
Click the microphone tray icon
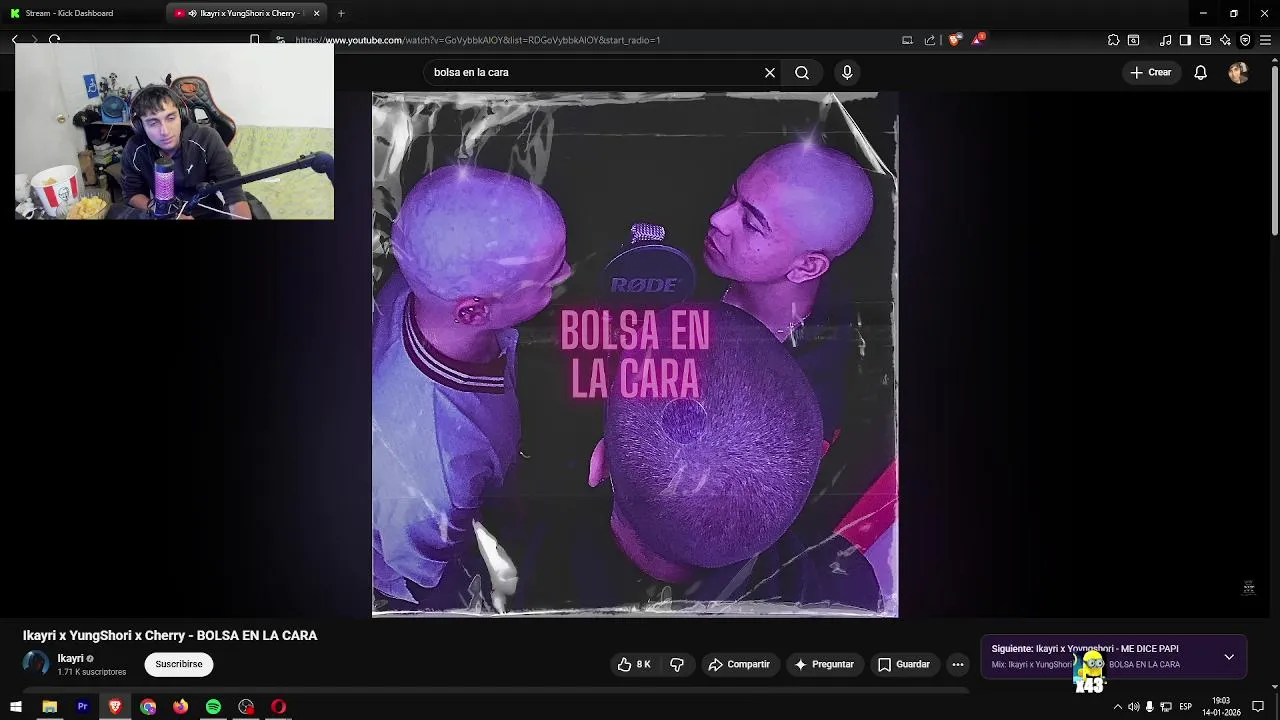pos(1149,707)
